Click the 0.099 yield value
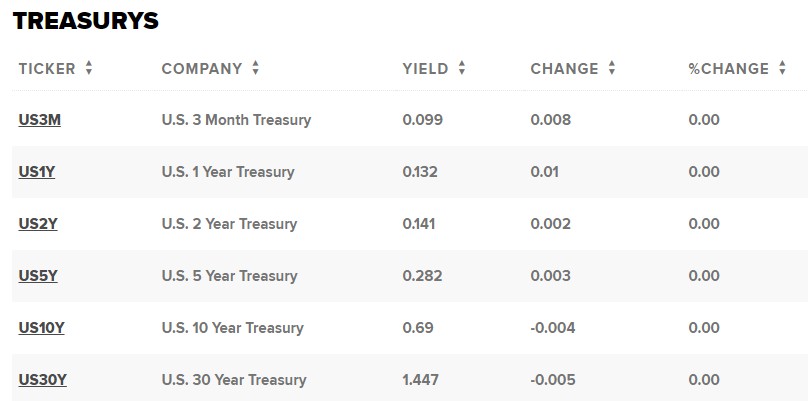The image size is (808, 401). pyautogui.click(x=423, y=120)
